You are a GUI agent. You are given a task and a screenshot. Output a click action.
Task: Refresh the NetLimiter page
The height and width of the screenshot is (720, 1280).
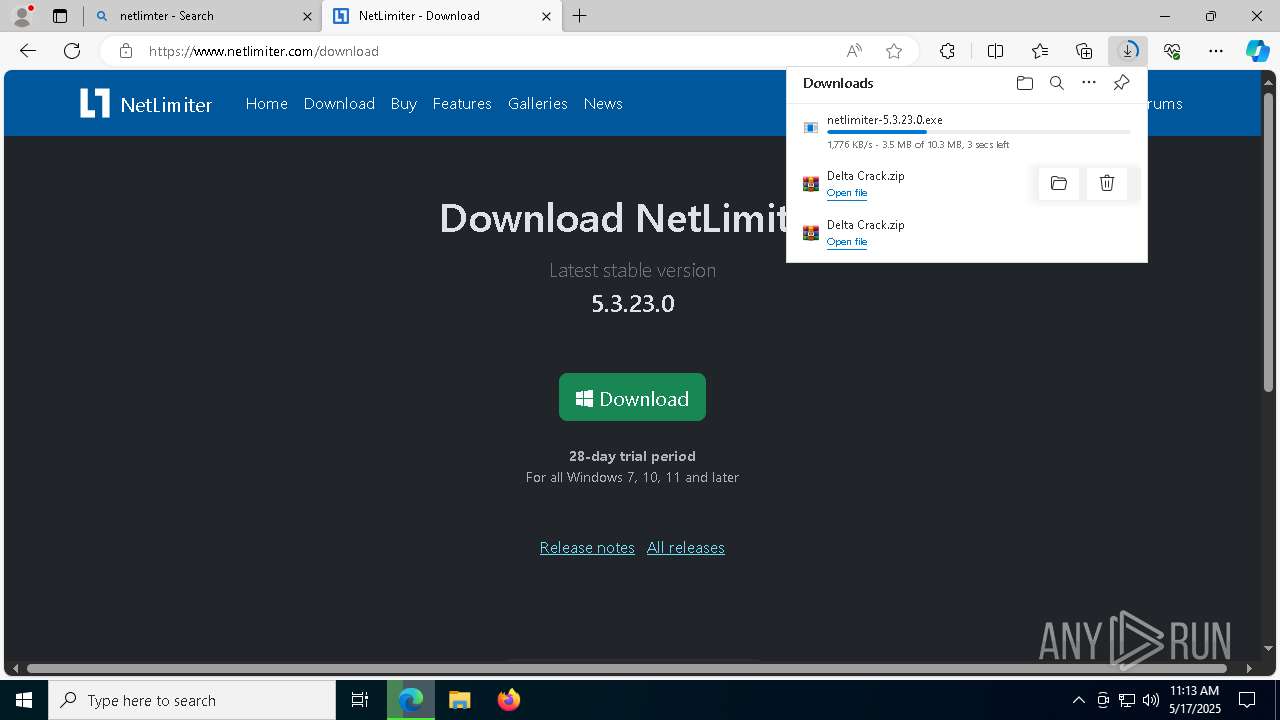pos(72,51)
